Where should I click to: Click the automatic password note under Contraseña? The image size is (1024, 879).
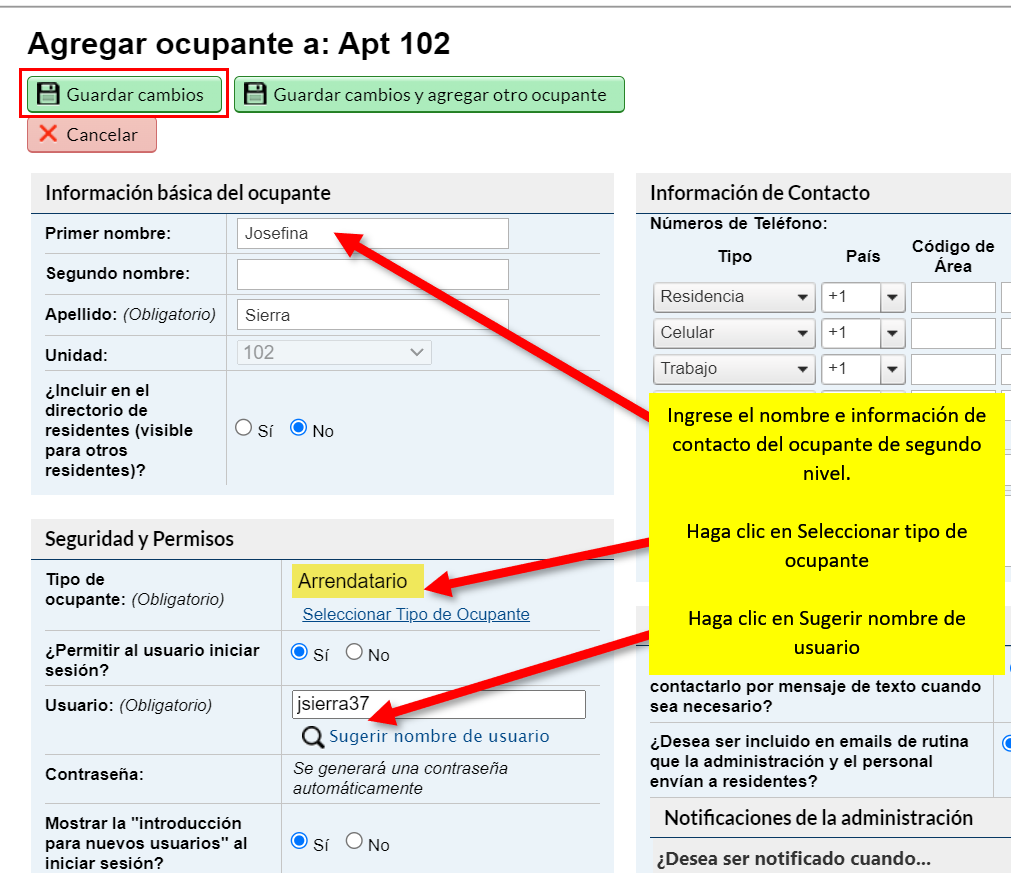point(400,778)
